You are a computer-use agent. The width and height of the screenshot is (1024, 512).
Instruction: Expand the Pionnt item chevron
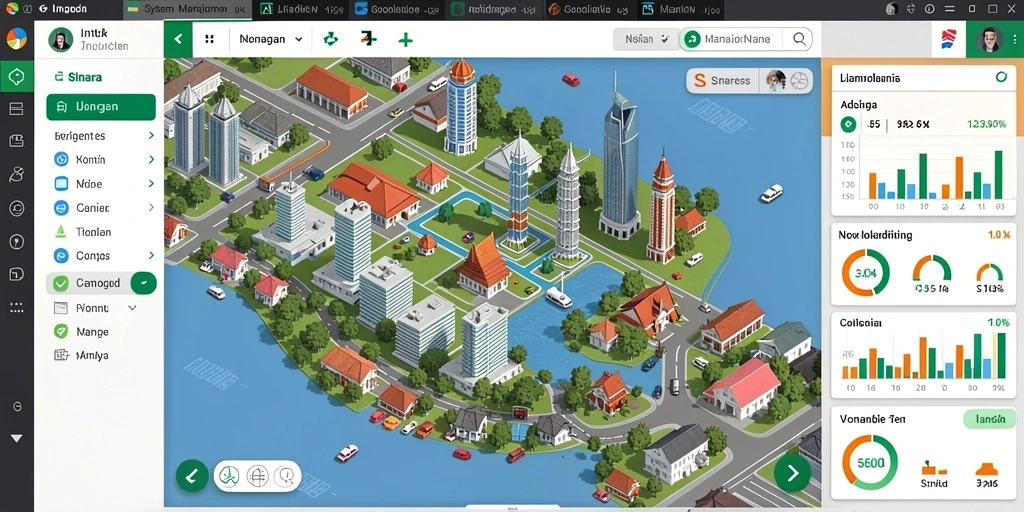[132, 308]
